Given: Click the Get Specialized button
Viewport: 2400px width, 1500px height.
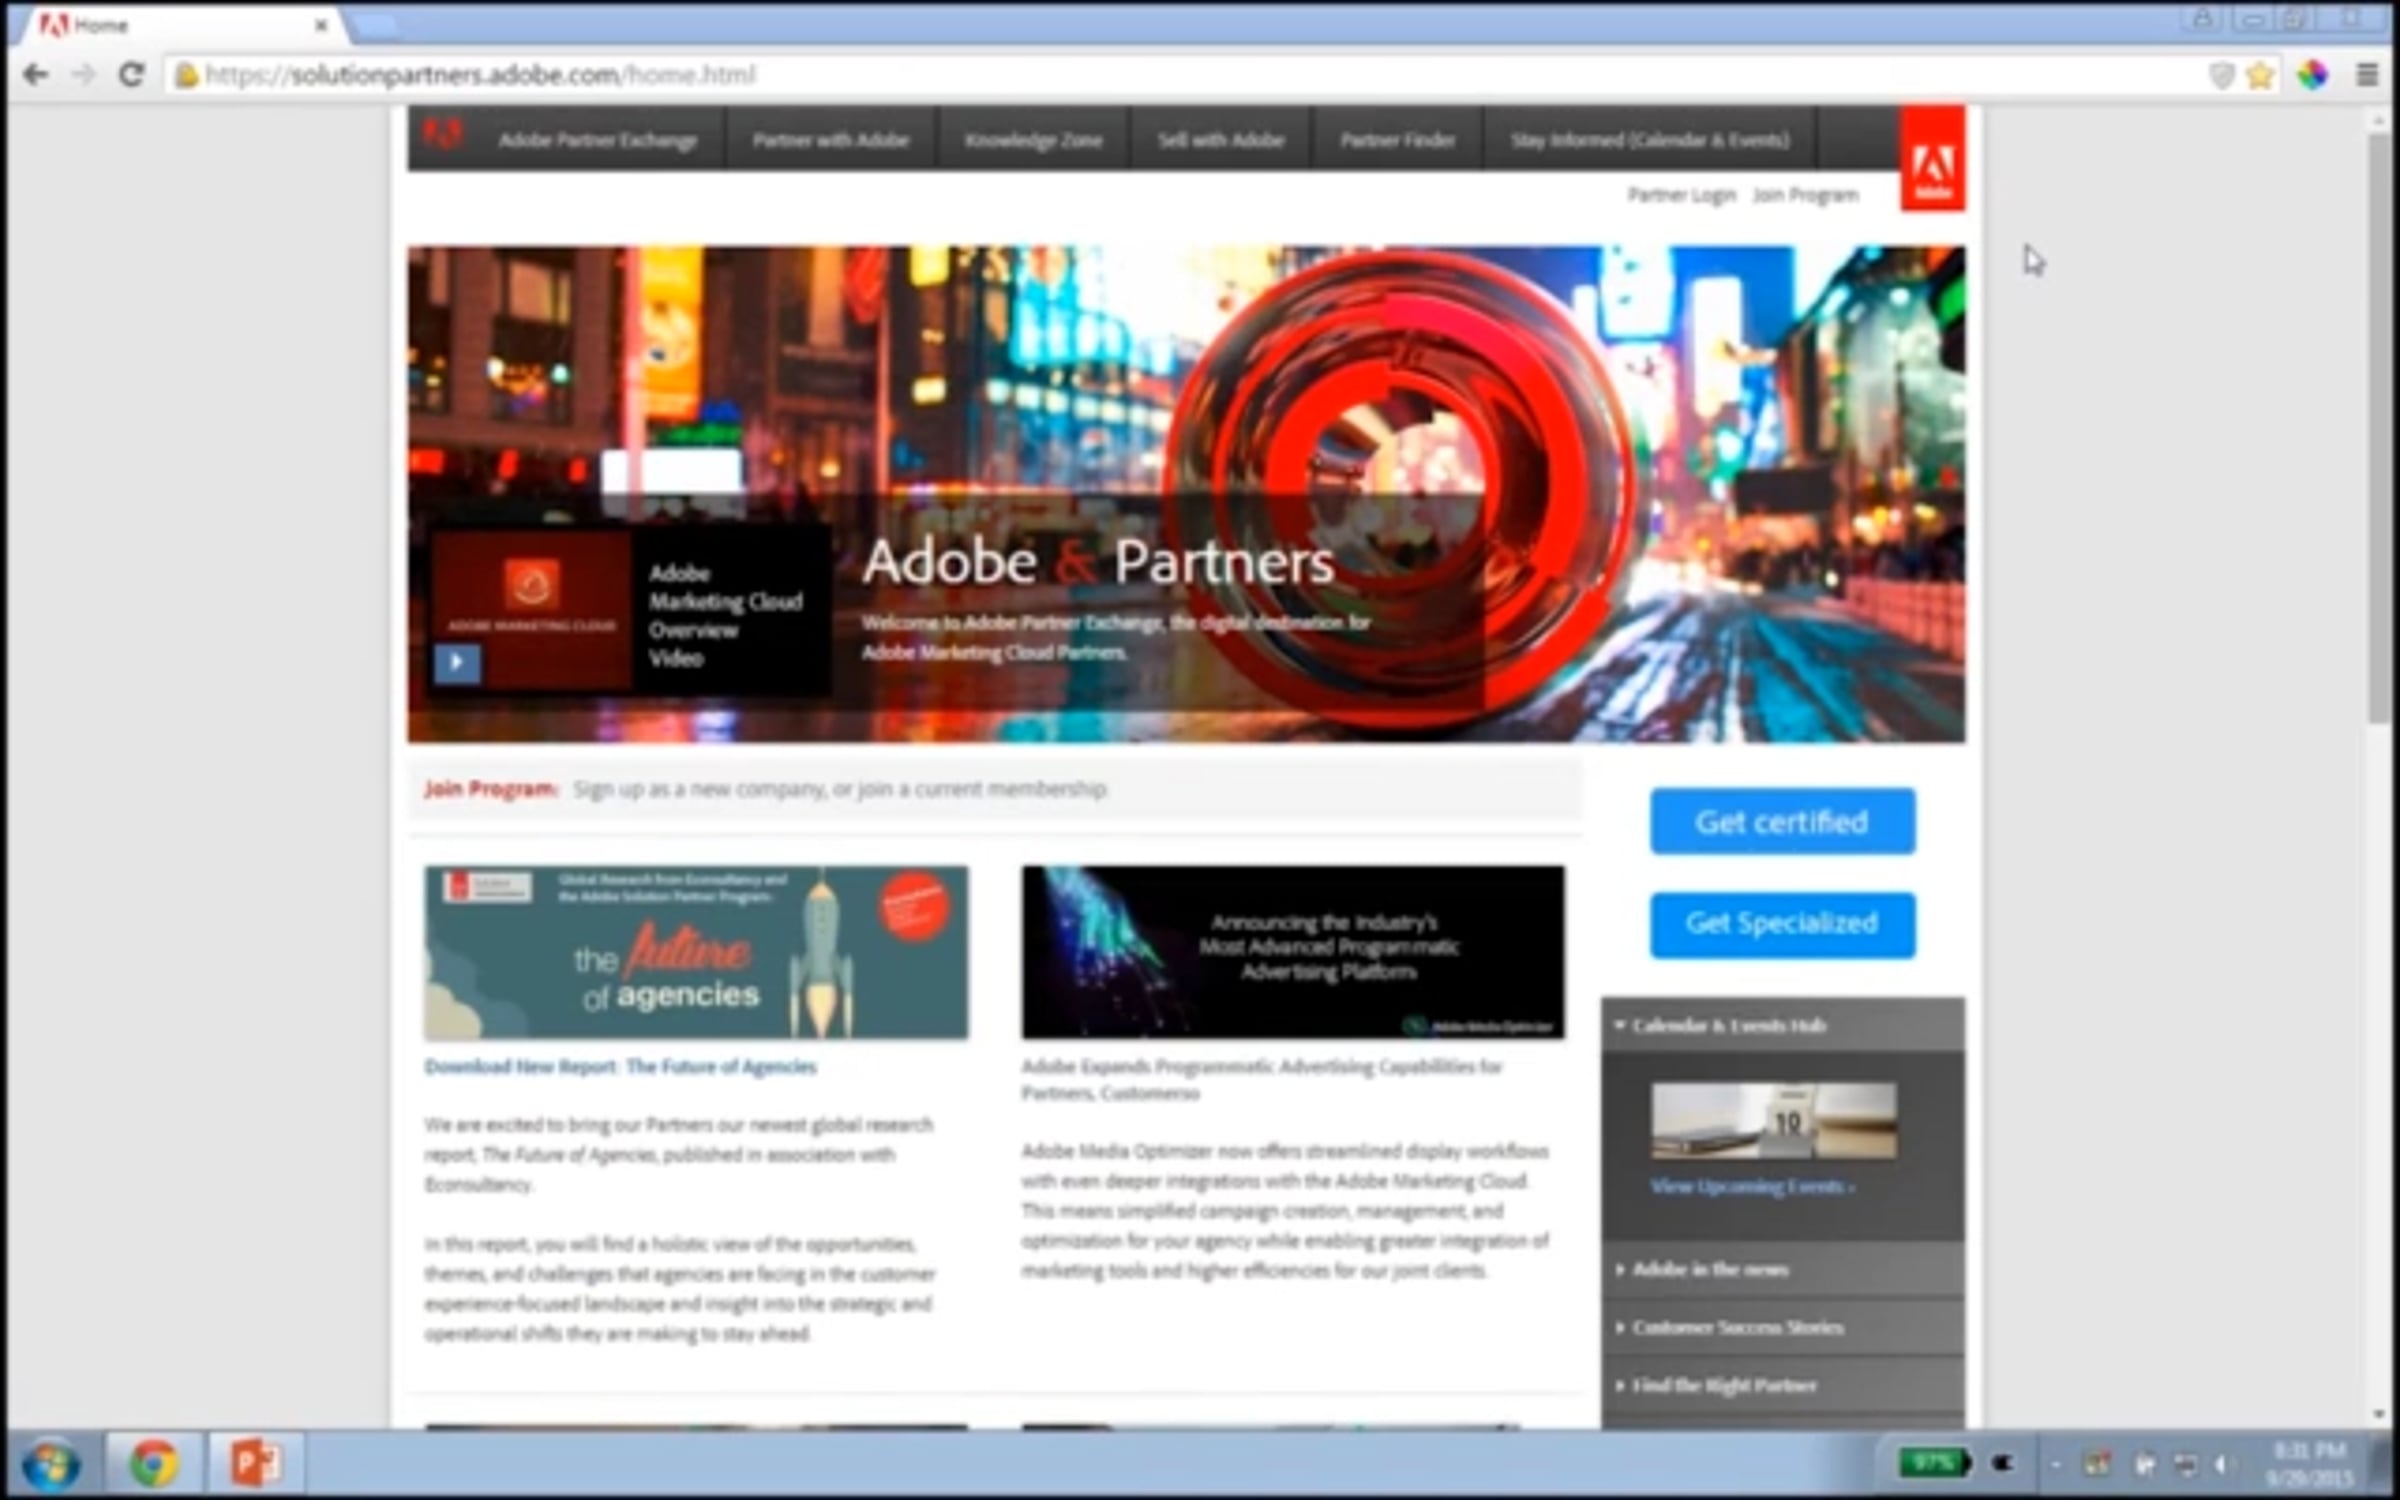Looking at the screenshot, I should pos(1782,924).
